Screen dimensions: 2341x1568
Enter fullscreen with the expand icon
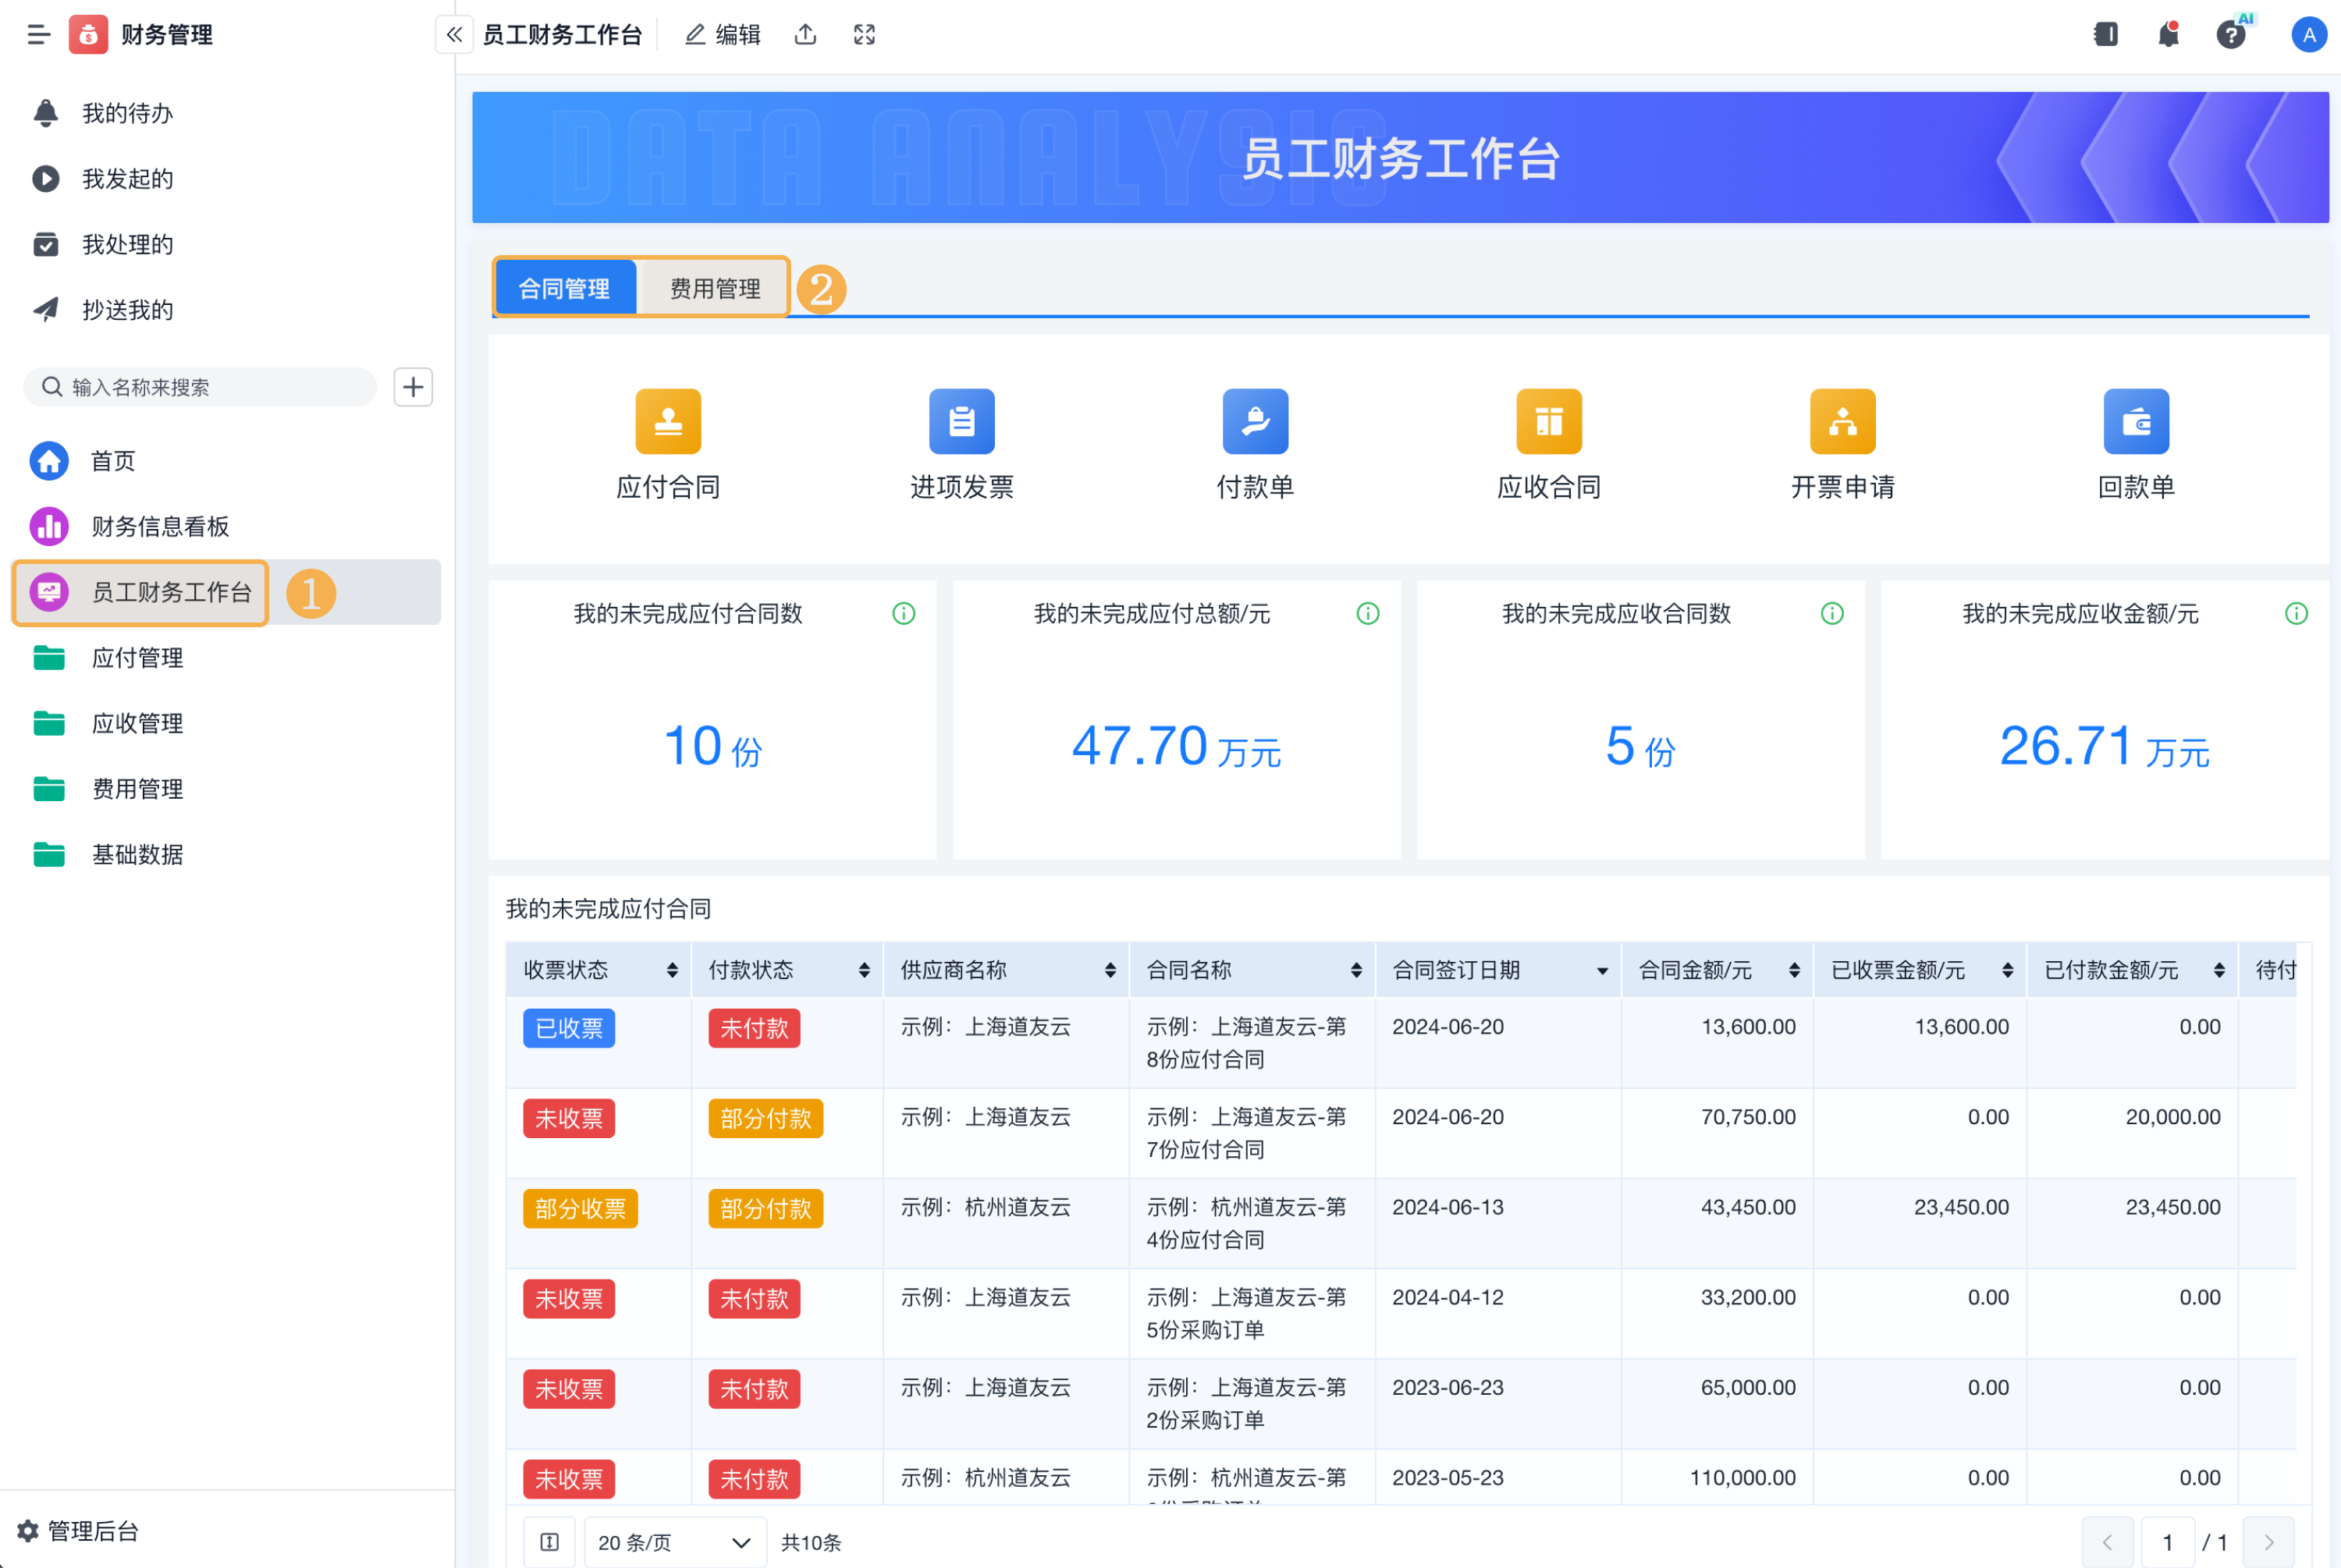864,35
